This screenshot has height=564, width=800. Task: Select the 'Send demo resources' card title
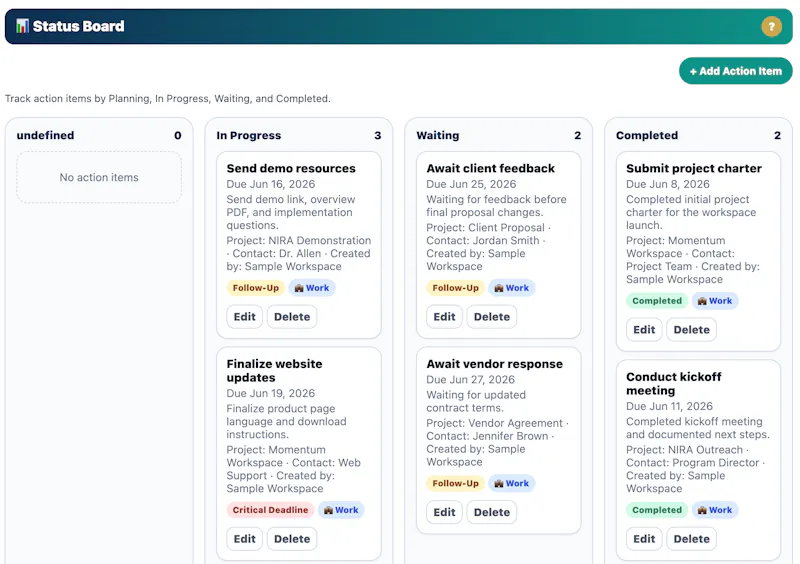291,168
